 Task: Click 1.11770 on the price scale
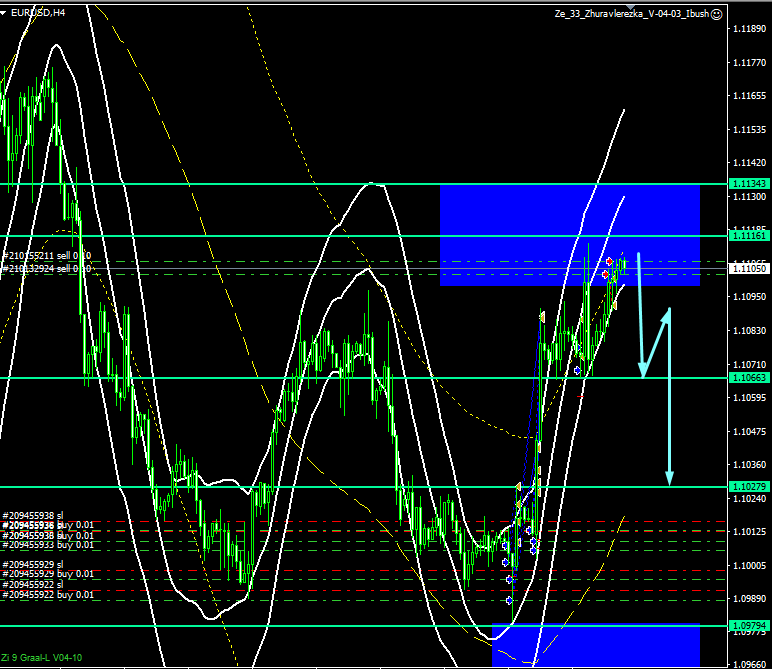pyautogui.click(x=749, y=63)
